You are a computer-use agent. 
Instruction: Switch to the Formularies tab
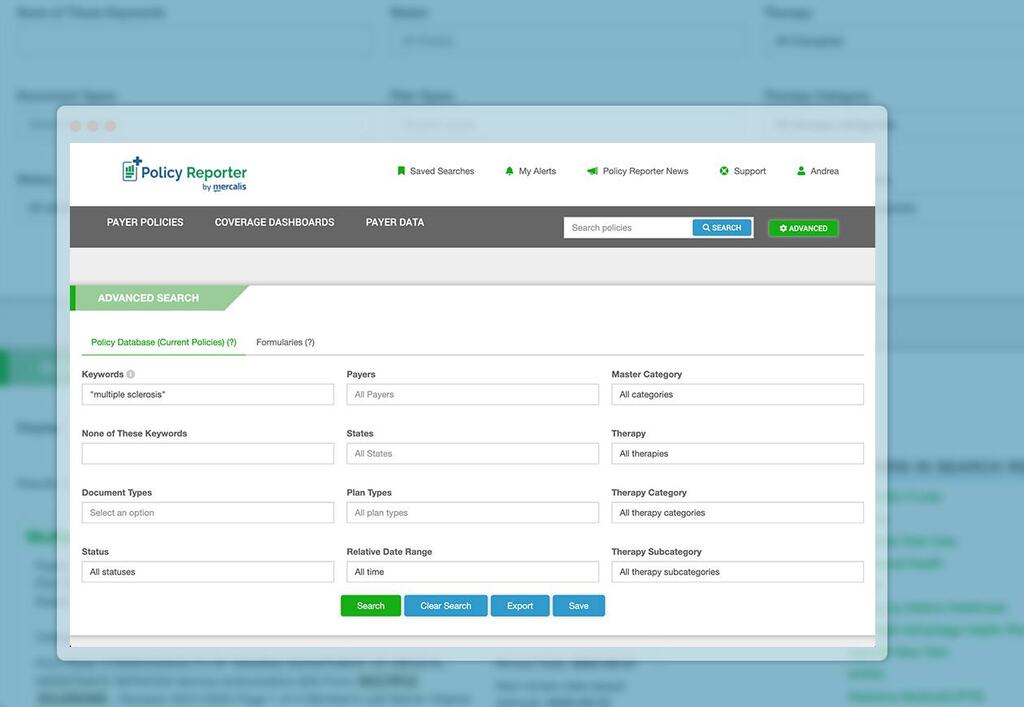pos(285,342)
